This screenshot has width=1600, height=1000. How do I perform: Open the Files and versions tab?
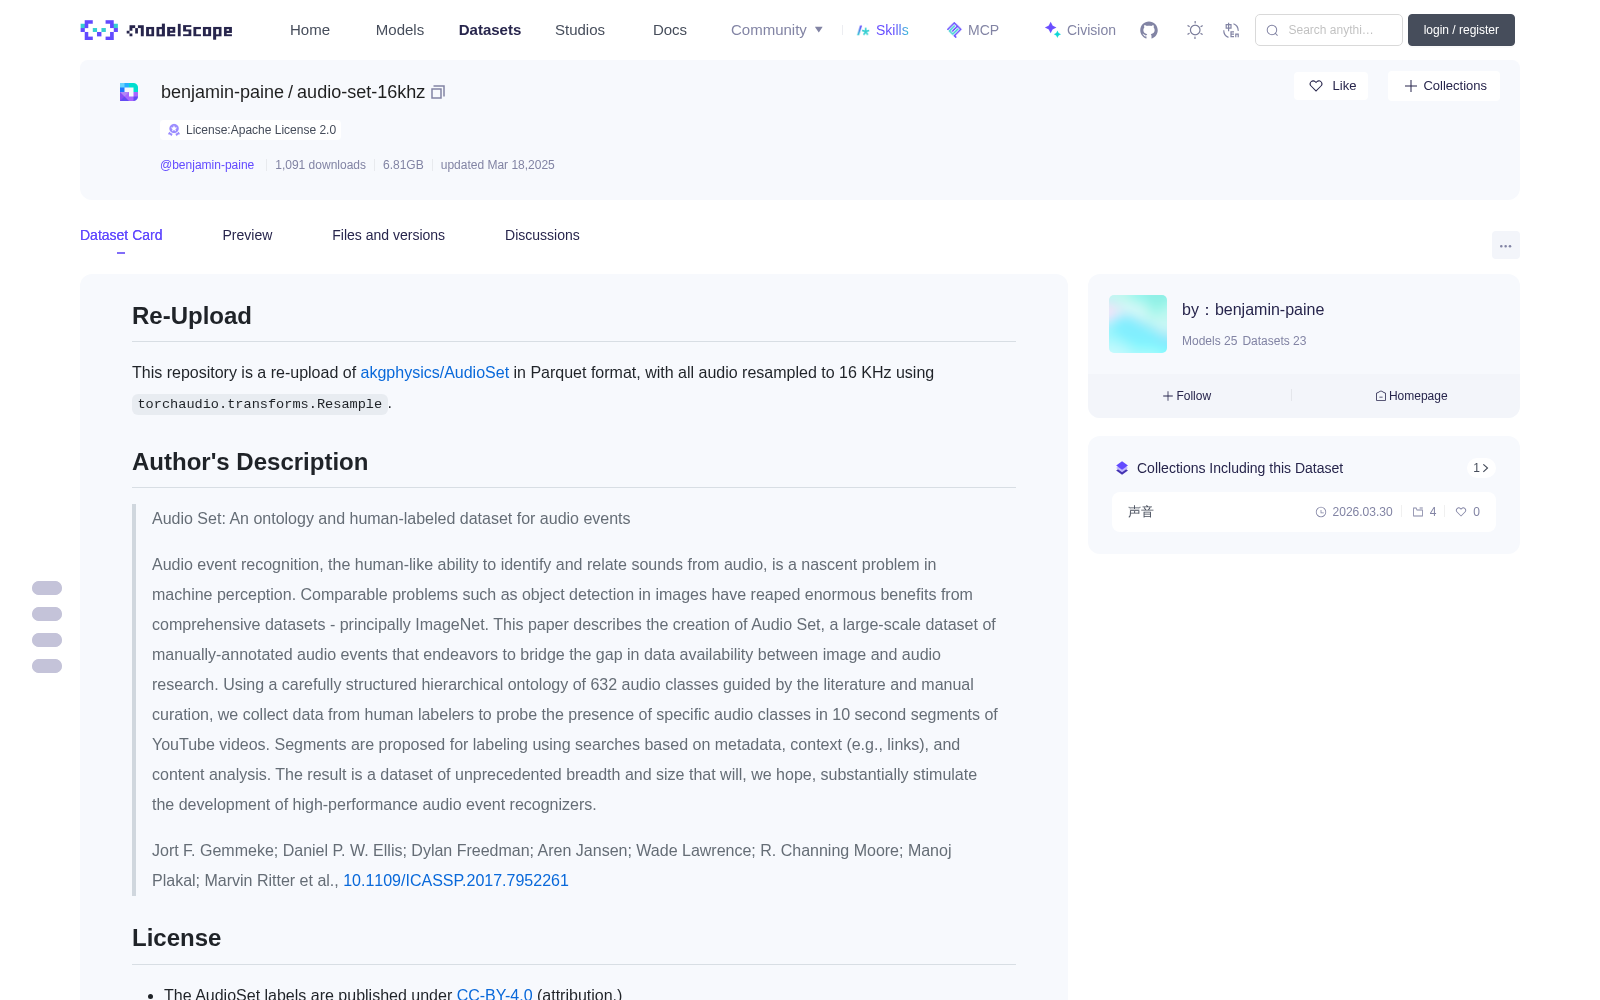point(388,235)
